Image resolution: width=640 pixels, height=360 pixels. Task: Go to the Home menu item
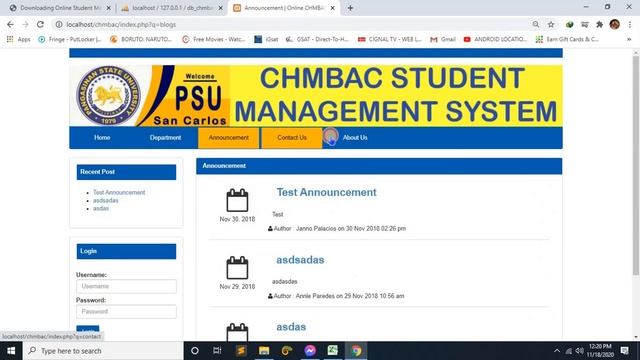pos(102,138)
